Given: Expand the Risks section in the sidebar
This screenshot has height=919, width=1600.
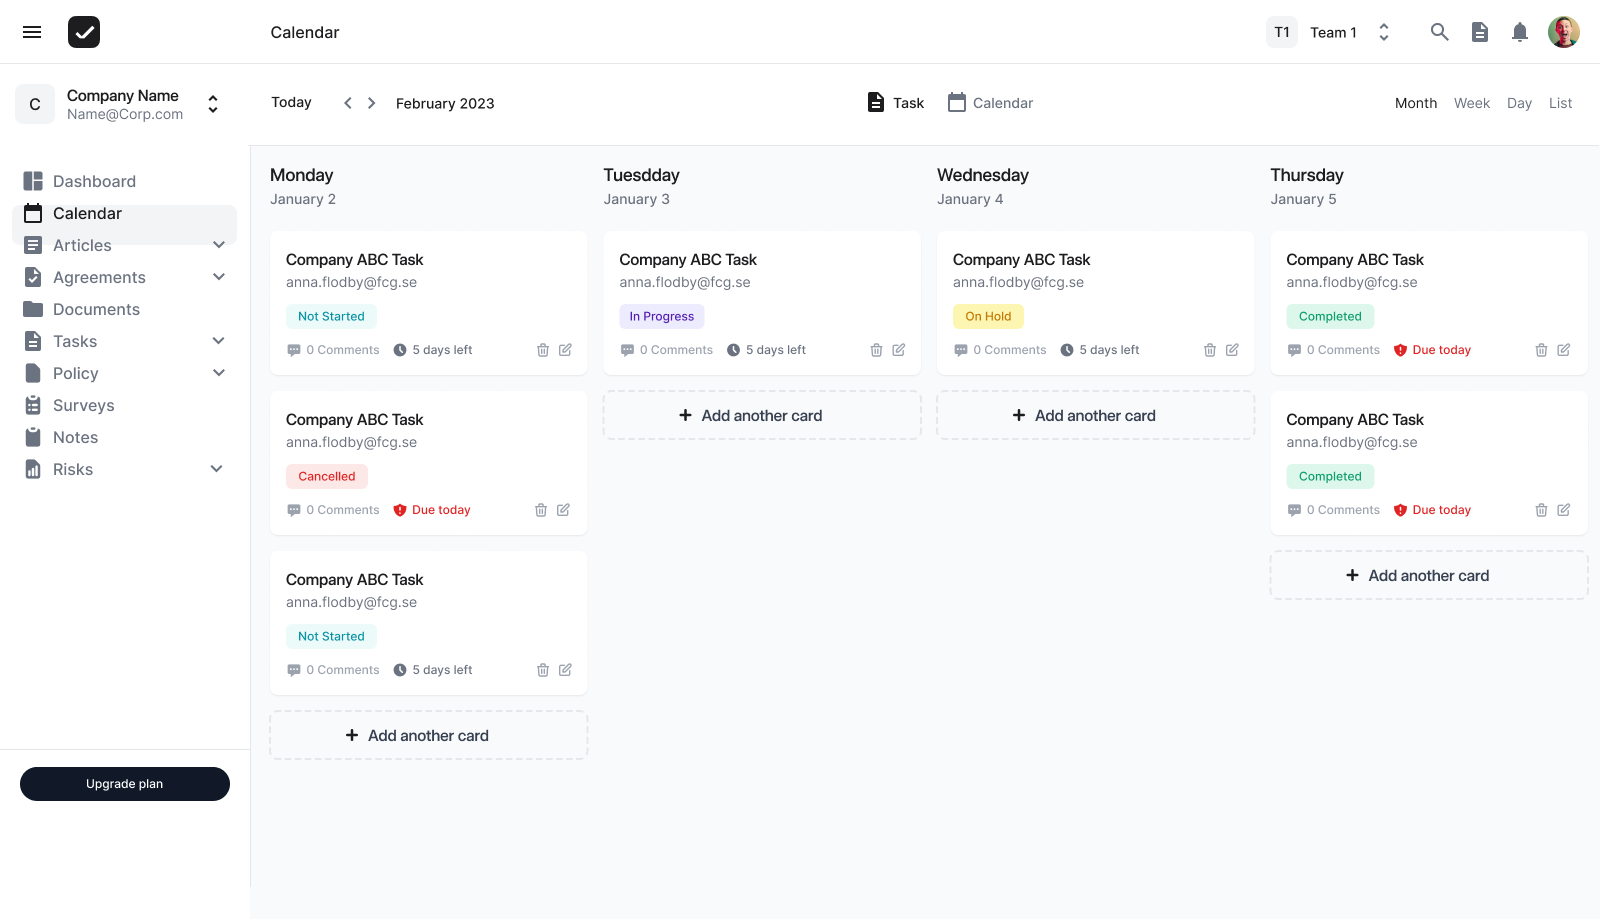Looking at the screenshot, I should click(x=216, y=468).
